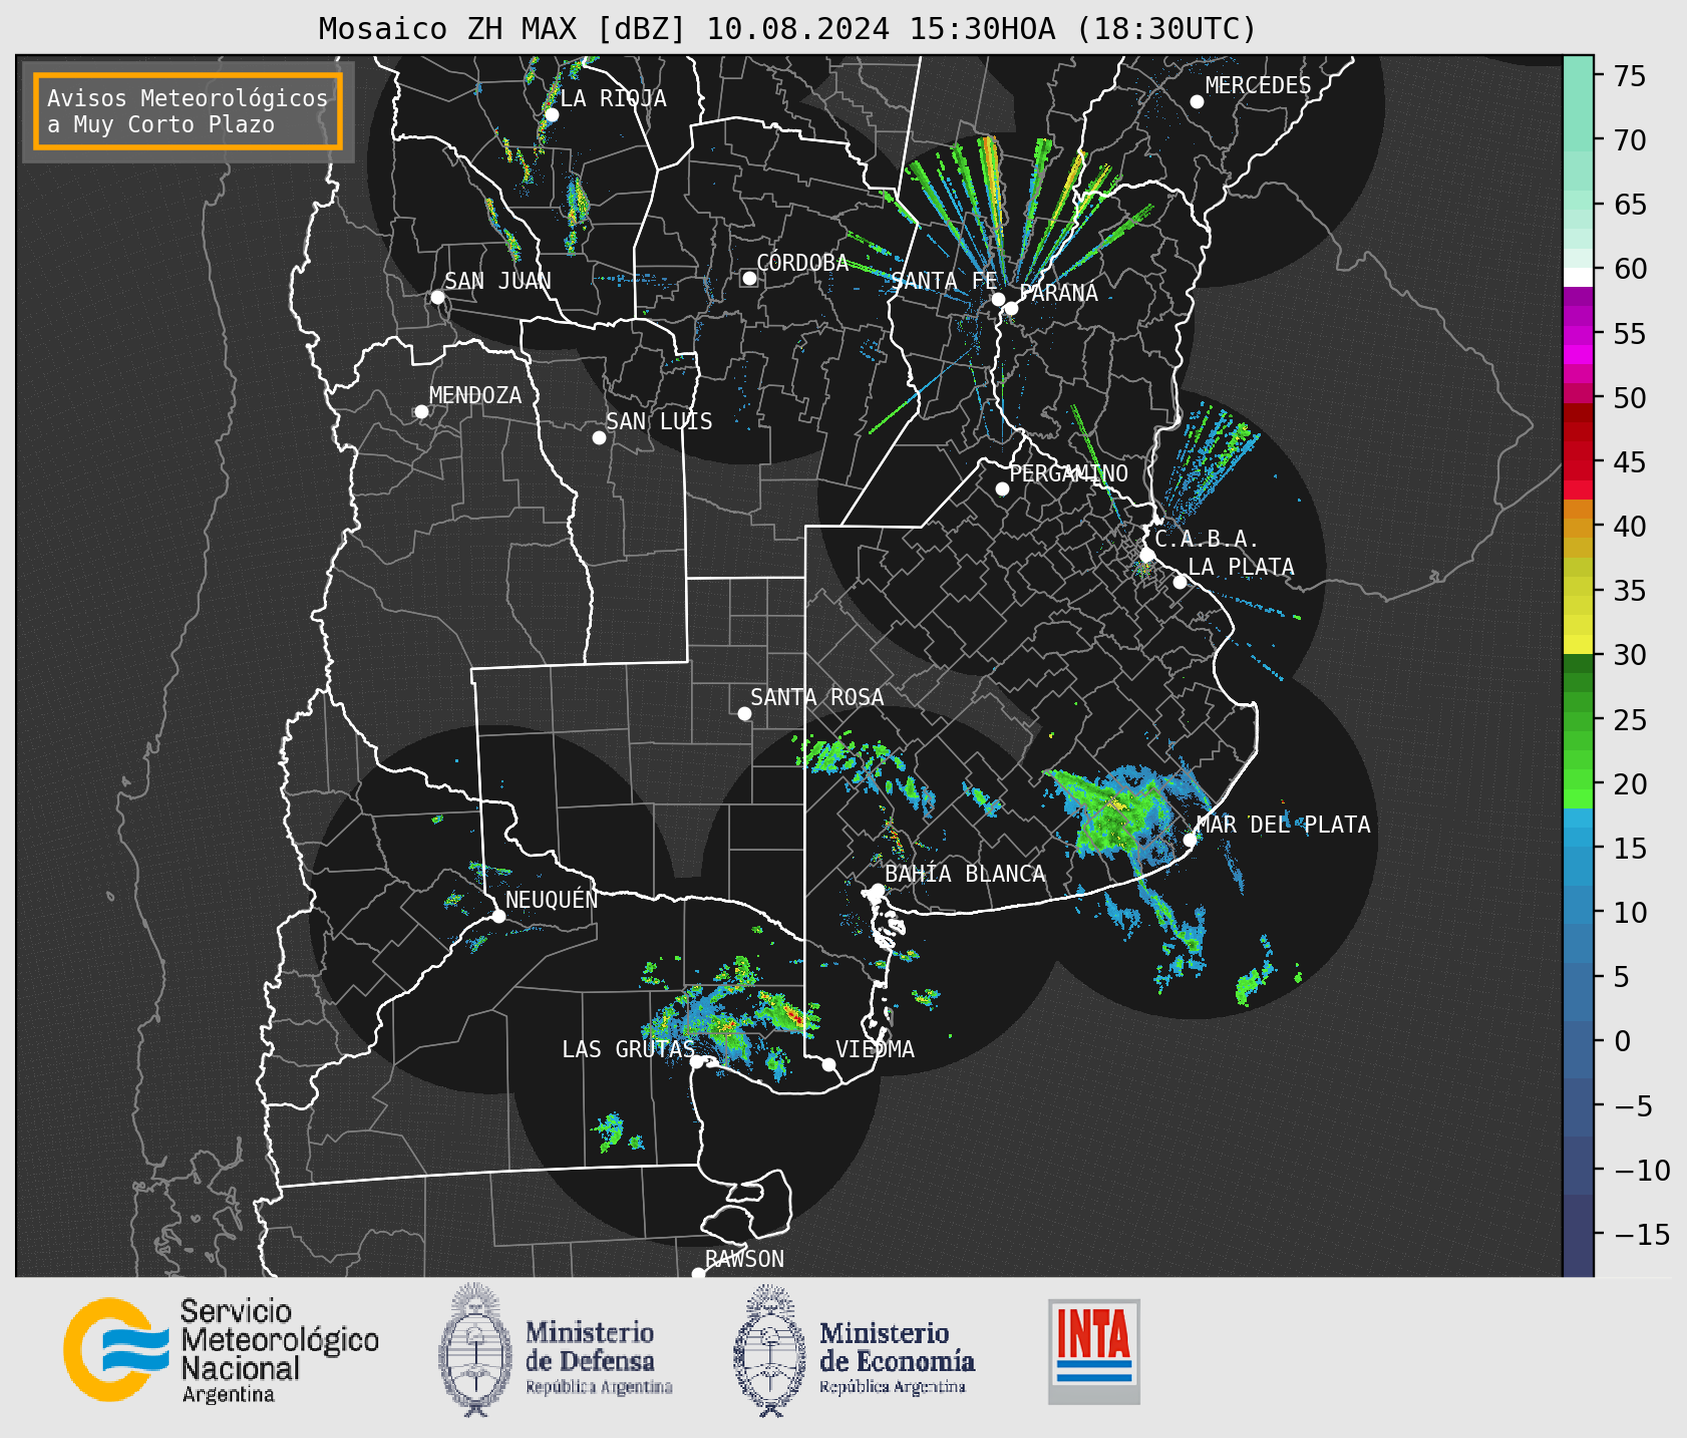Click the Ministerio de Defensa emblem

(x=475, y=1351)
